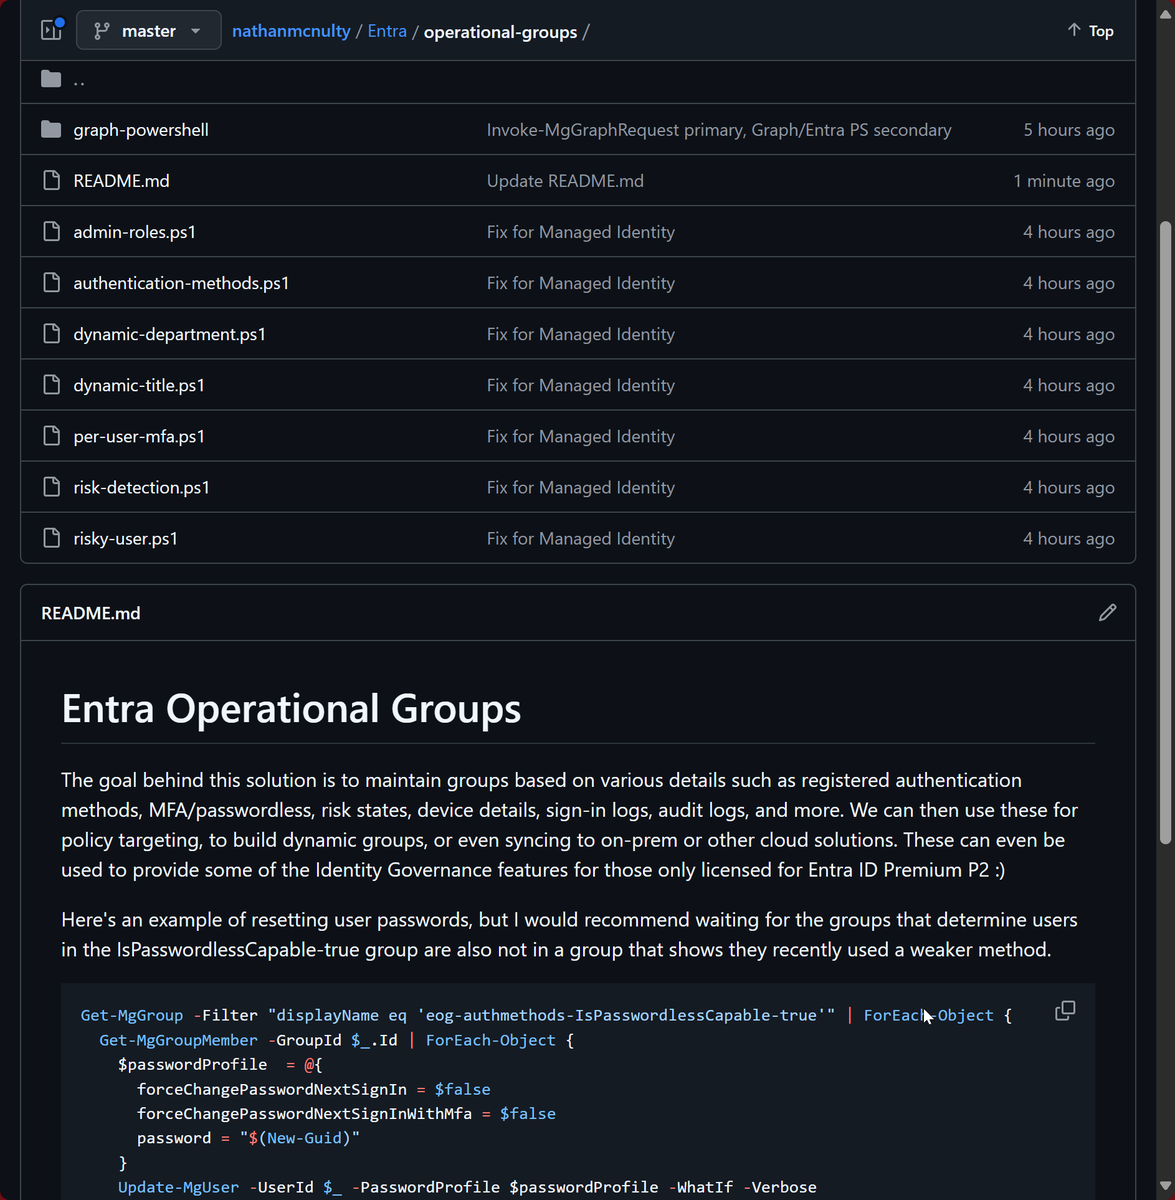Expand the file tree side panel icon

[51, 31]
